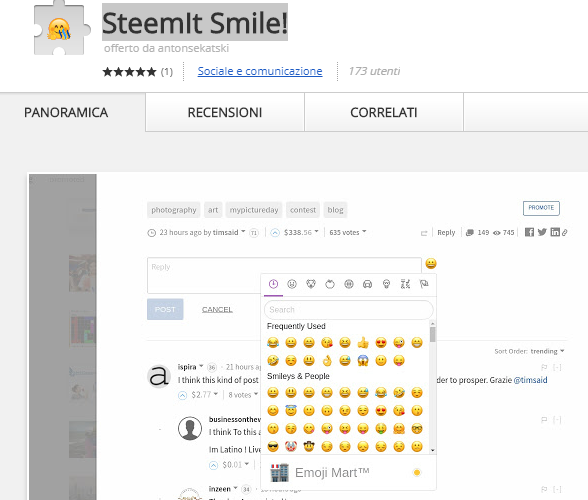Viewport: 588px width, 500px height.
Task: Open the CORRELATI tab
Action: [x=384, y=113]
